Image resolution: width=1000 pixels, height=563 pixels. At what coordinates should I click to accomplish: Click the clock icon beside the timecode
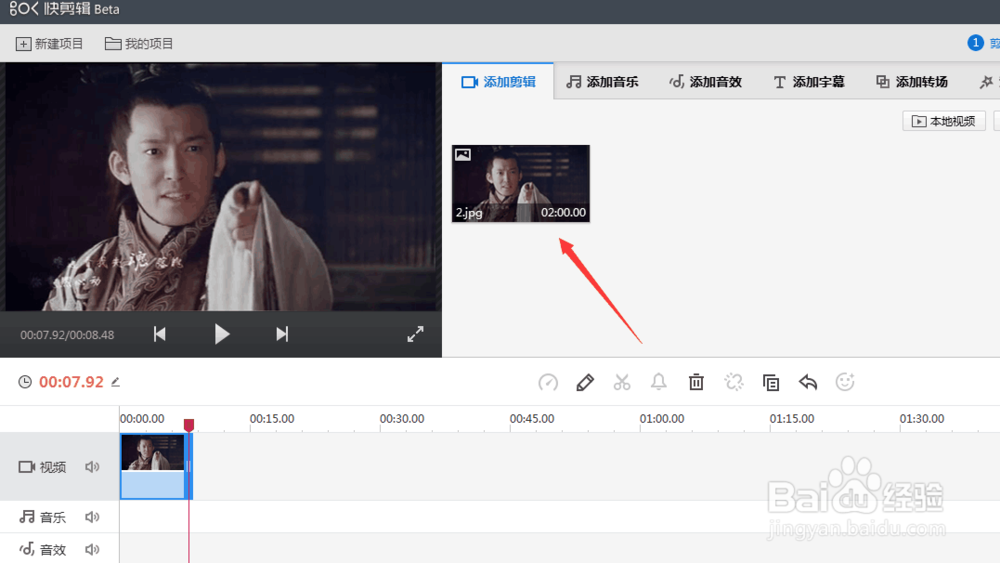25,382
